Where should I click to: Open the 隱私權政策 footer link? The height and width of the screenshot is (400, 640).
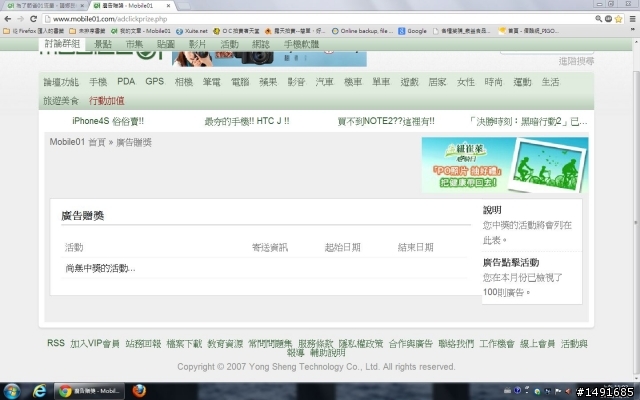pyautogui.click(x=361, y=344)
